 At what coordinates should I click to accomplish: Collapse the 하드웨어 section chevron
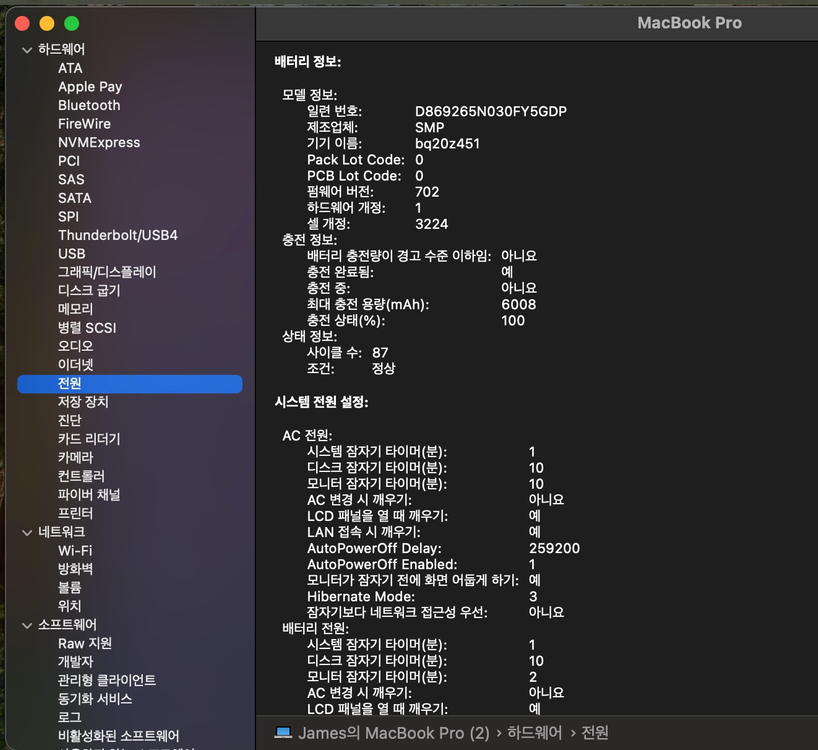click(27, 50)
